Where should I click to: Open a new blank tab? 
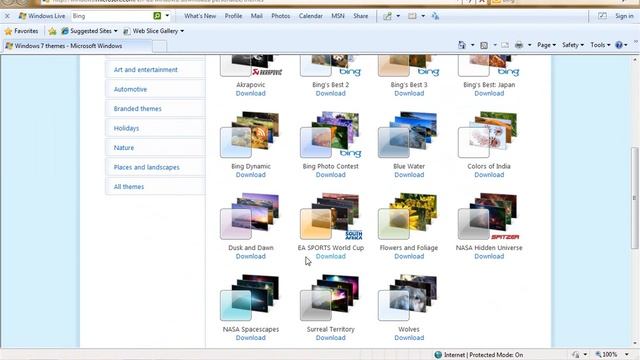click(x=160, y=47)
